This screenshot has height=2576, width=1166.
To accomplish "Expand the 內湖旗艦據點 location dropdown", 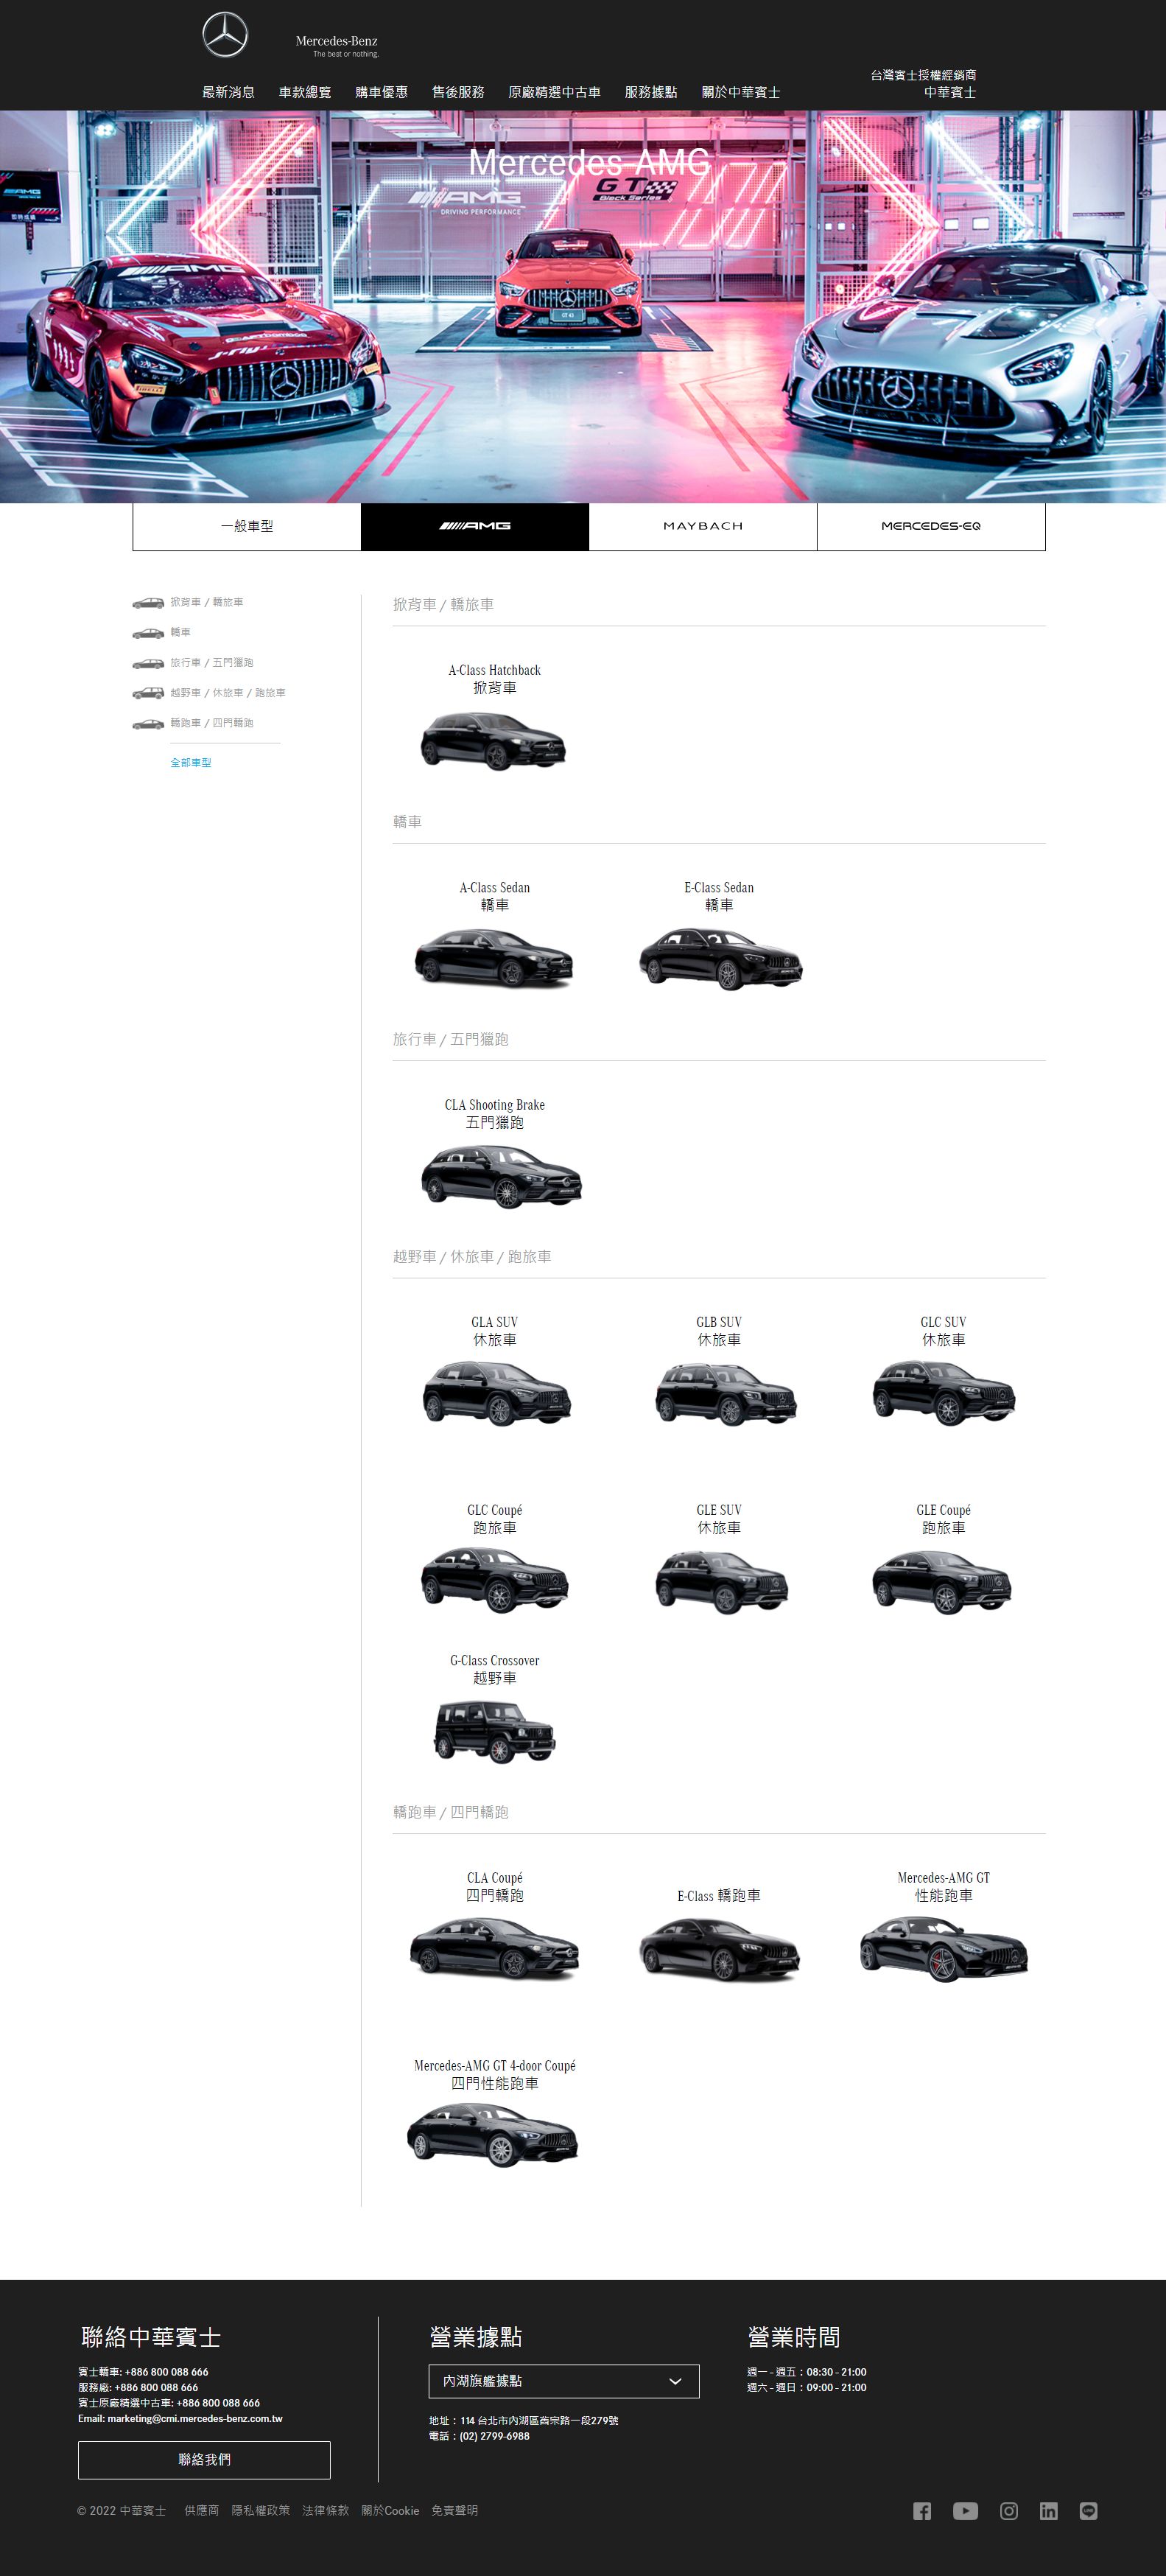I will coord(564,2381).
